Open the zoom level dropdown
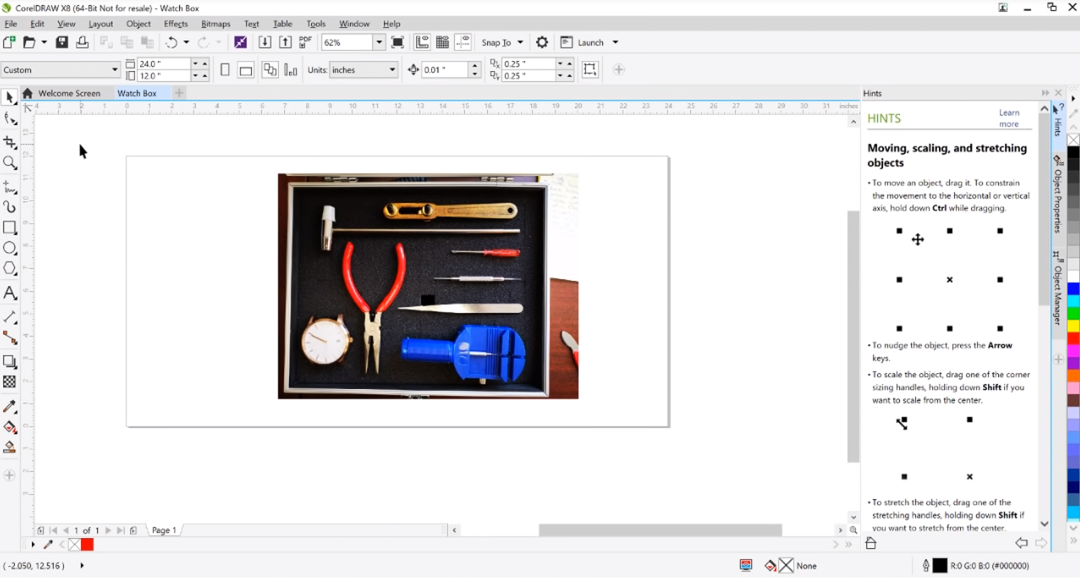1080x578 pixels. click(378, 42)
